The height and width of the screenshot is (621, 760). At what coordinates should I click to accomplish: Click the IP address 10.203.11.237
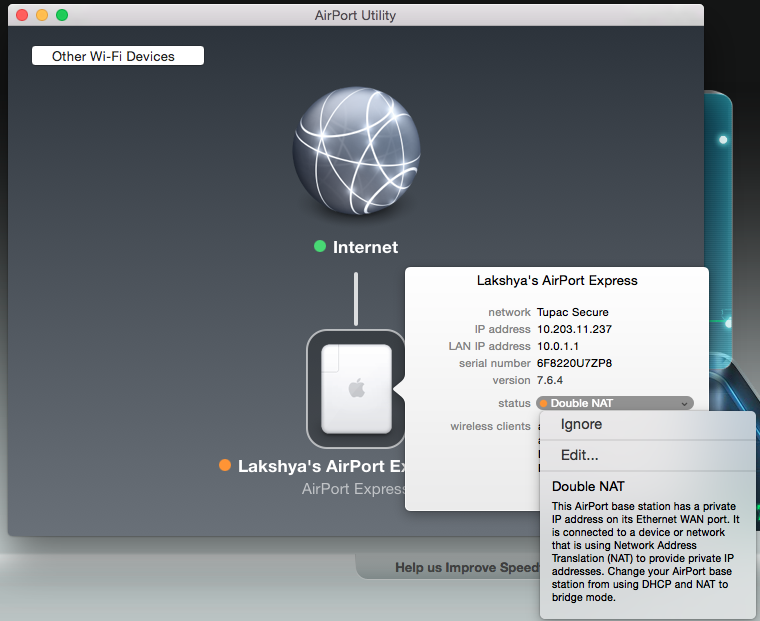(x=574, y=329)
